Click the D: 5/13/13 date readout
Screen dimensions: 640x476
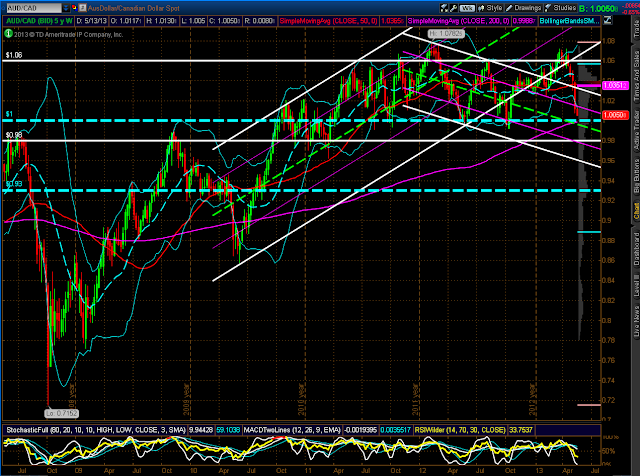(91, 21)
